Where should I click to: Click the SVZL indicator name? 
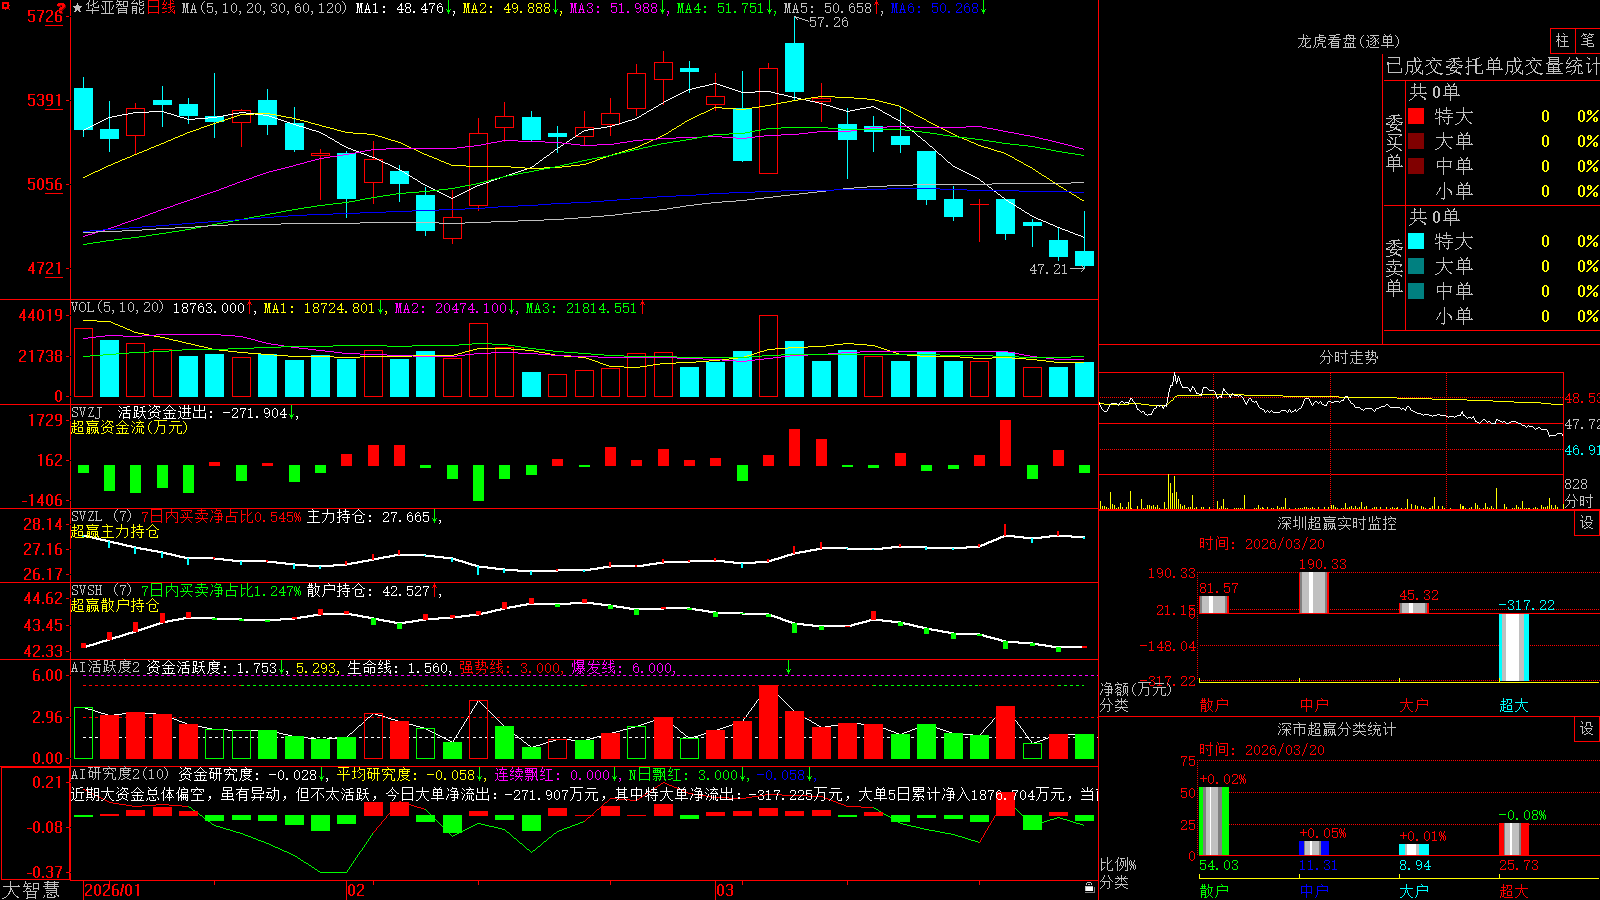click(87, 516)
